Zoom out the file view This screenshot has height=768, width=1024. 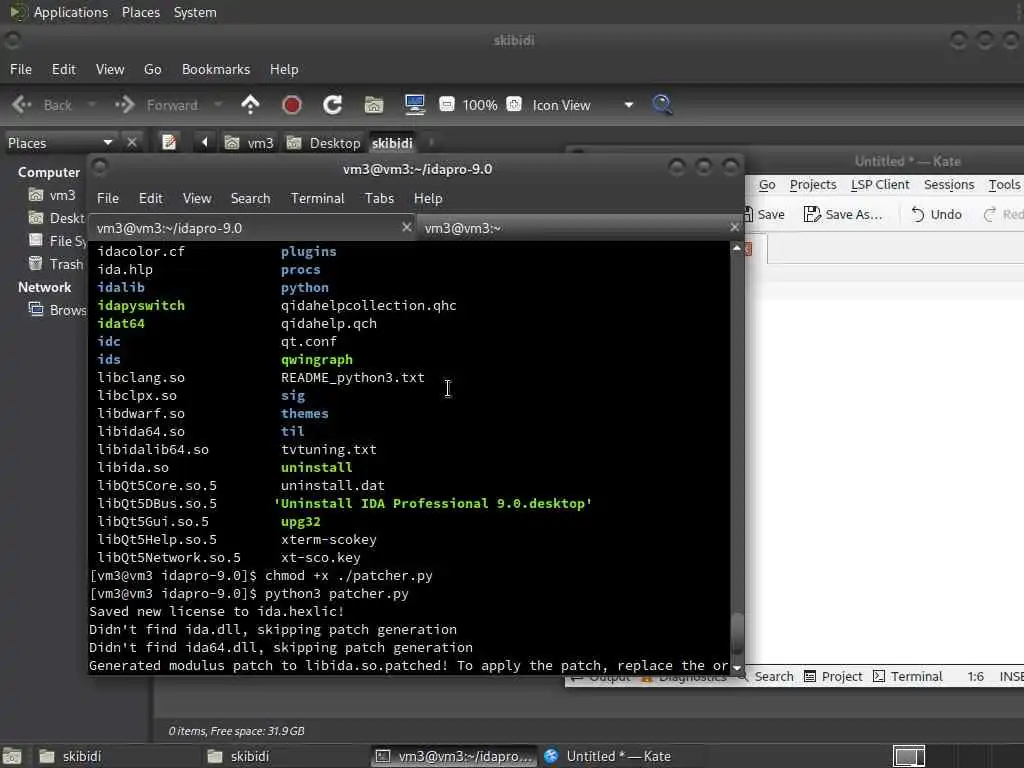pyautogui.click(x=447, y=104)
